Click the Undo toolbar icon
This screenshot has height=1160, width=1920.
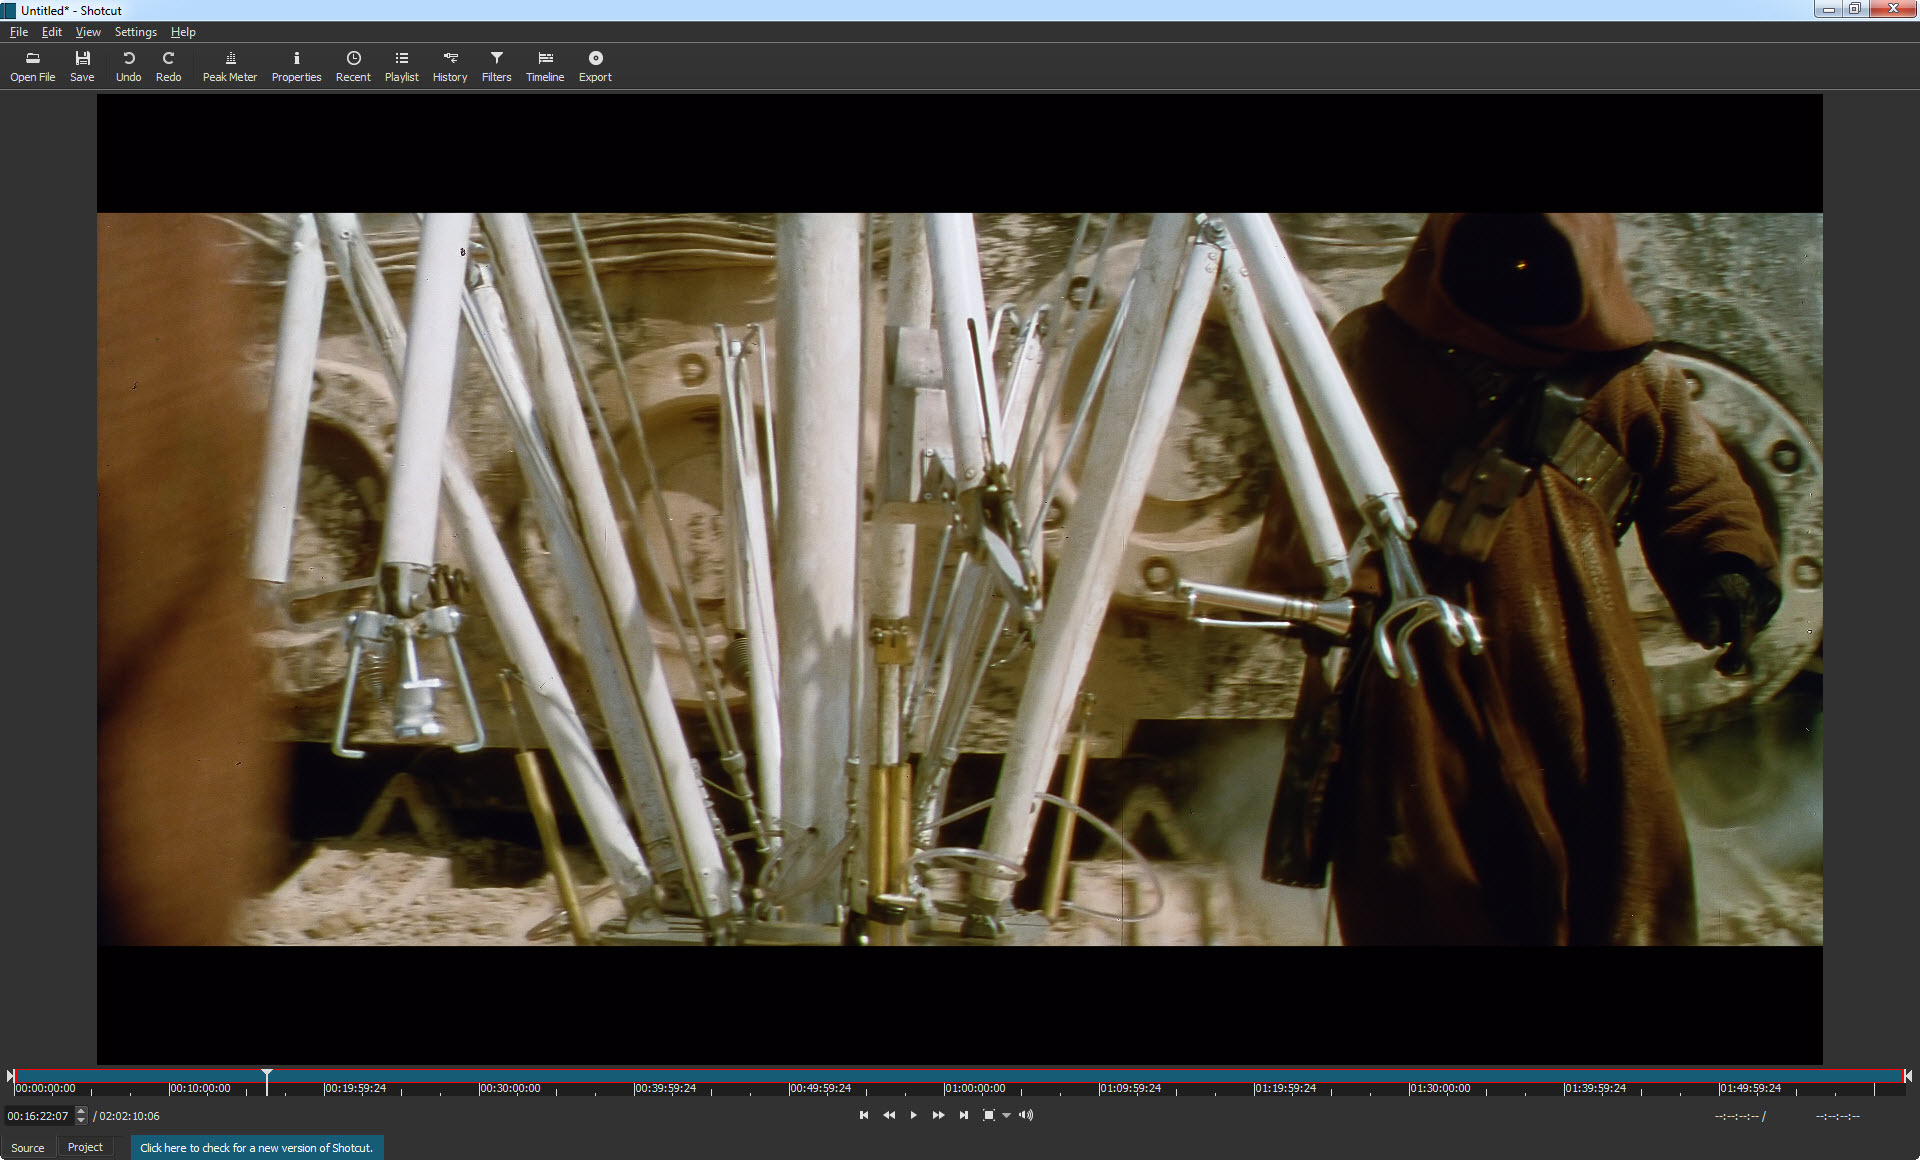tap(128, 66)
